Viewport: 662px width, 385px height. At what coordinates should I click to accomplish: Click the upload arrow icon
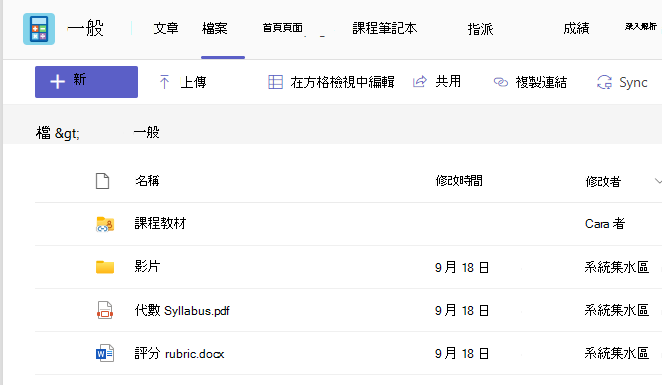pos(164,82)
